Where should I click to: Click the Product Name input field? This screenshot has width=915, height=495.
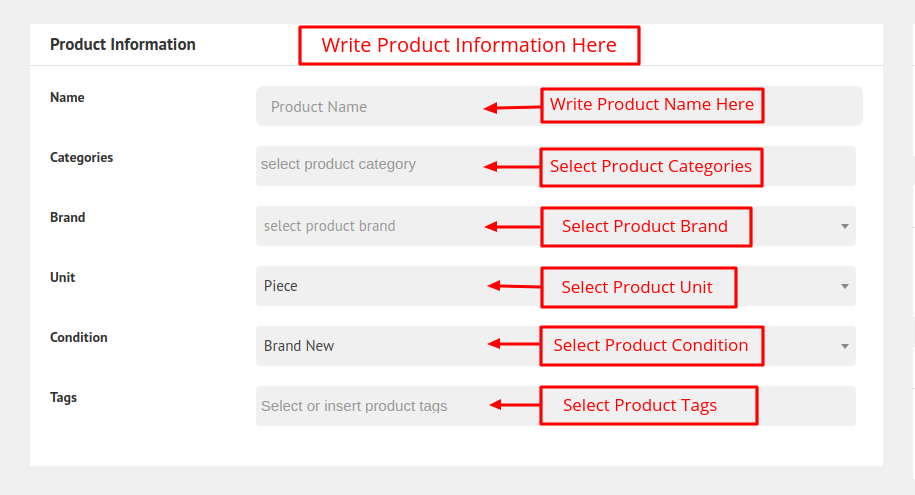(370, 107)
